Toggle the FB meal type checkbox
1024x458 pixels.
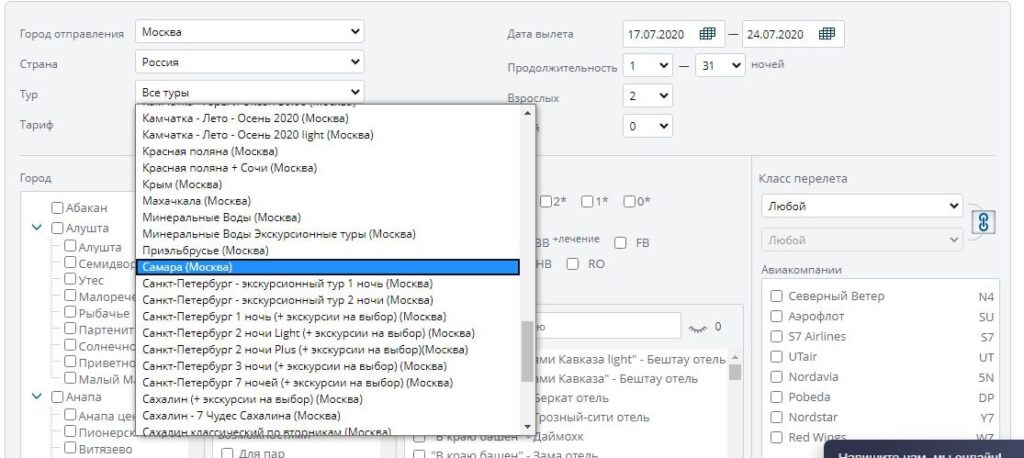pyautogui.click(x=620, y=242)
